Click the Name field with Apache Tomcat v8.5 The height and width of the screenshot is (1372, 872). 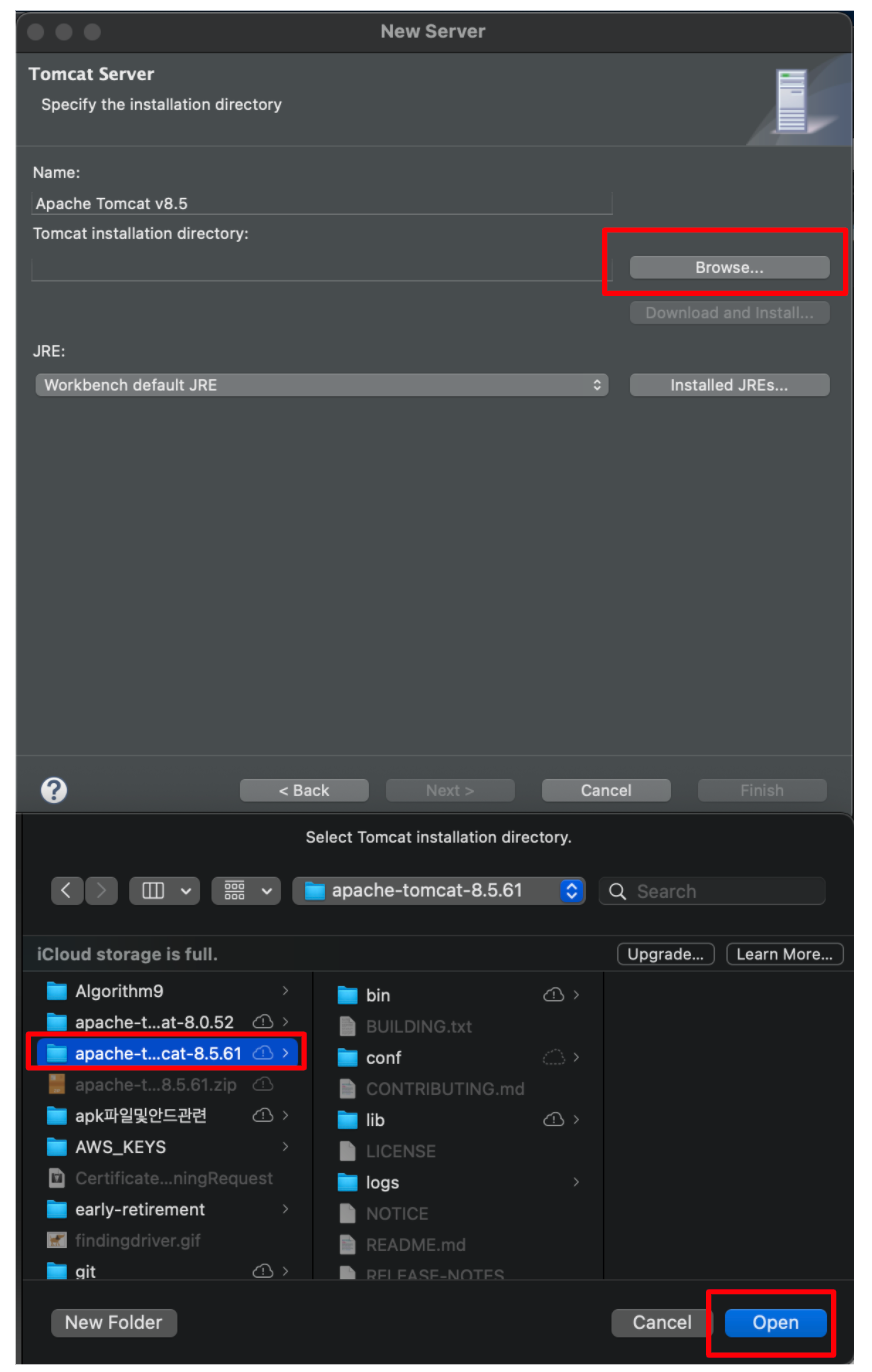point(322,203)
